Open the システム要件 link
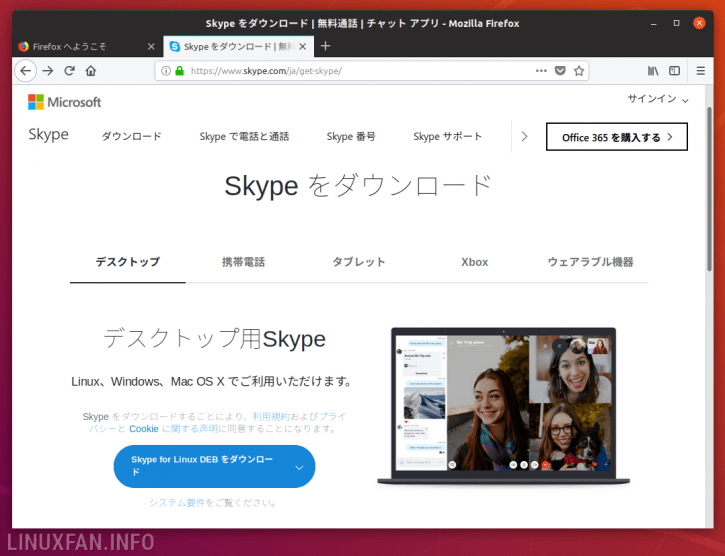The width and height of the screenshot is (725, 556). click(x=177, y=502)
